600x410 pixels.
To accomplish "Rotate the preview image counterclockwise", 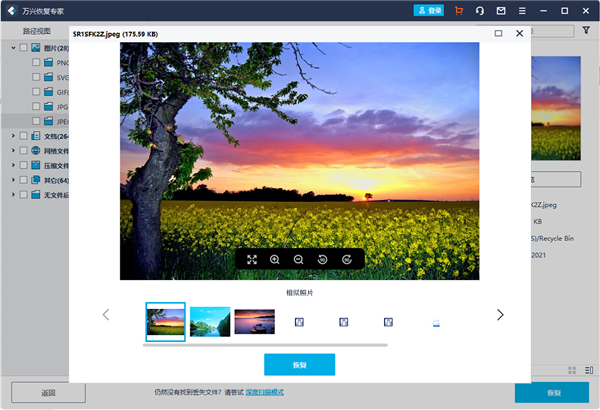I will coord(322,259).
